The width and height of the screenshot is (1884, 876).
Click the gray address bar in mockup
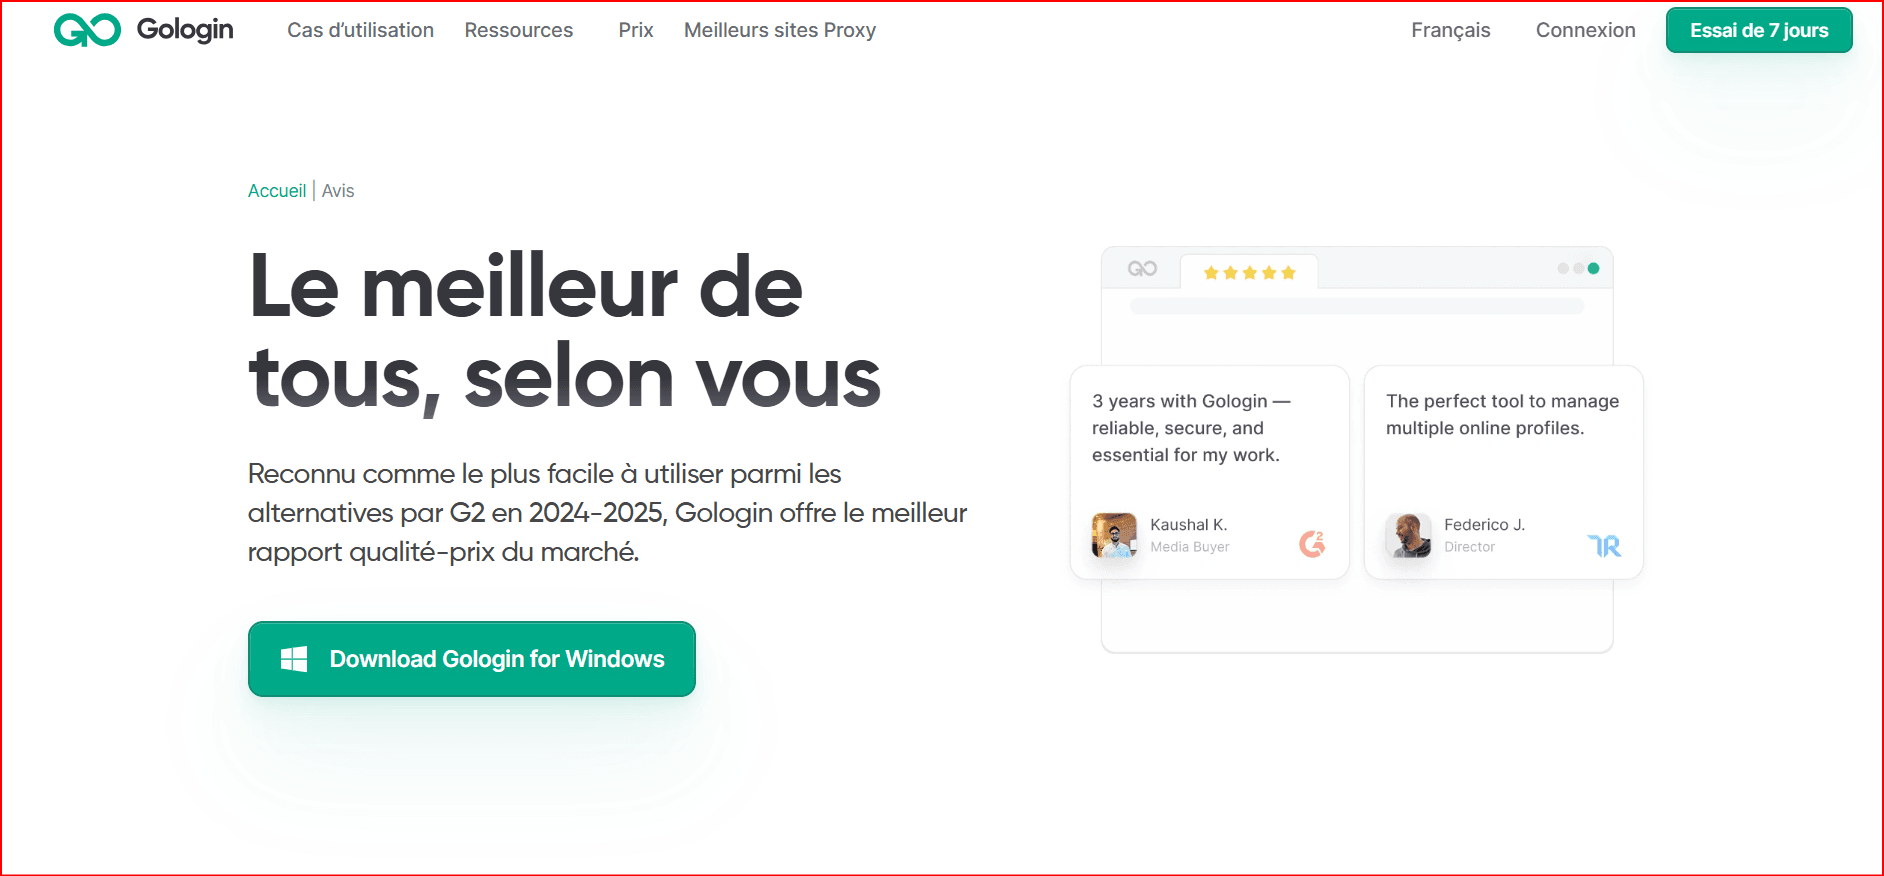1357,306
